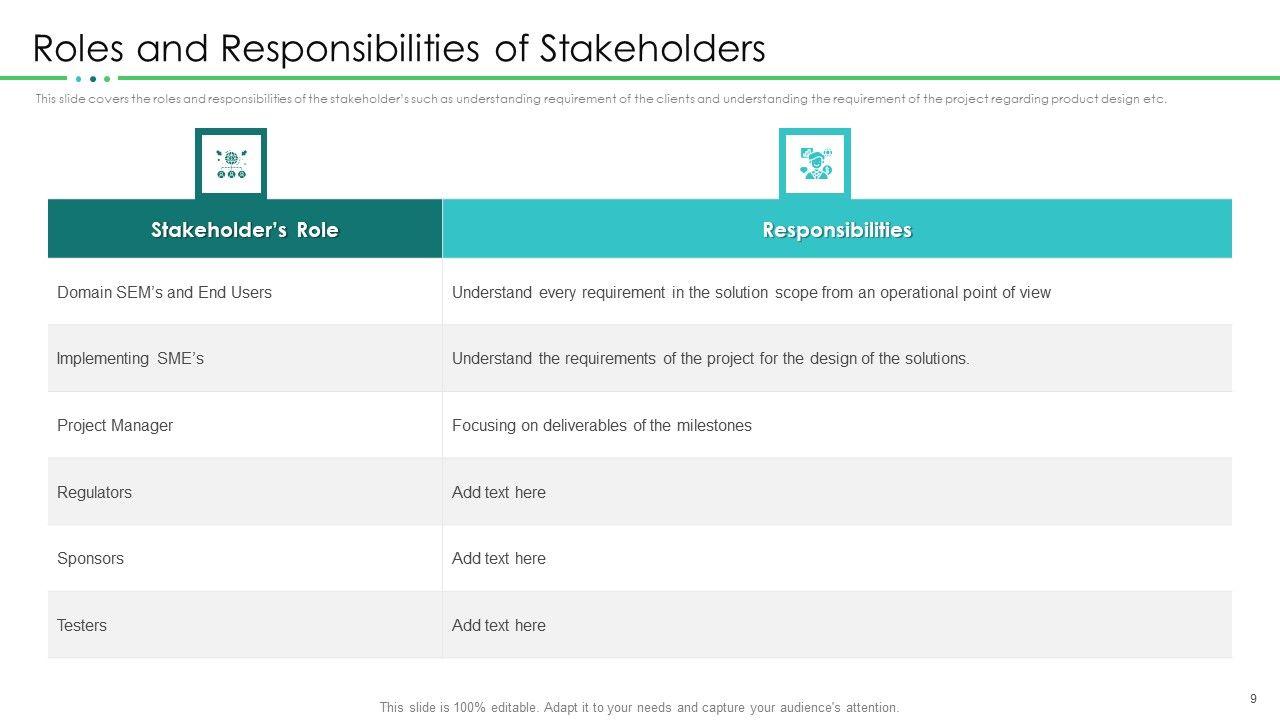Select the Responsibilities column header
The width and height of the screenshot is (1280, 720).
tap(837, 230)
